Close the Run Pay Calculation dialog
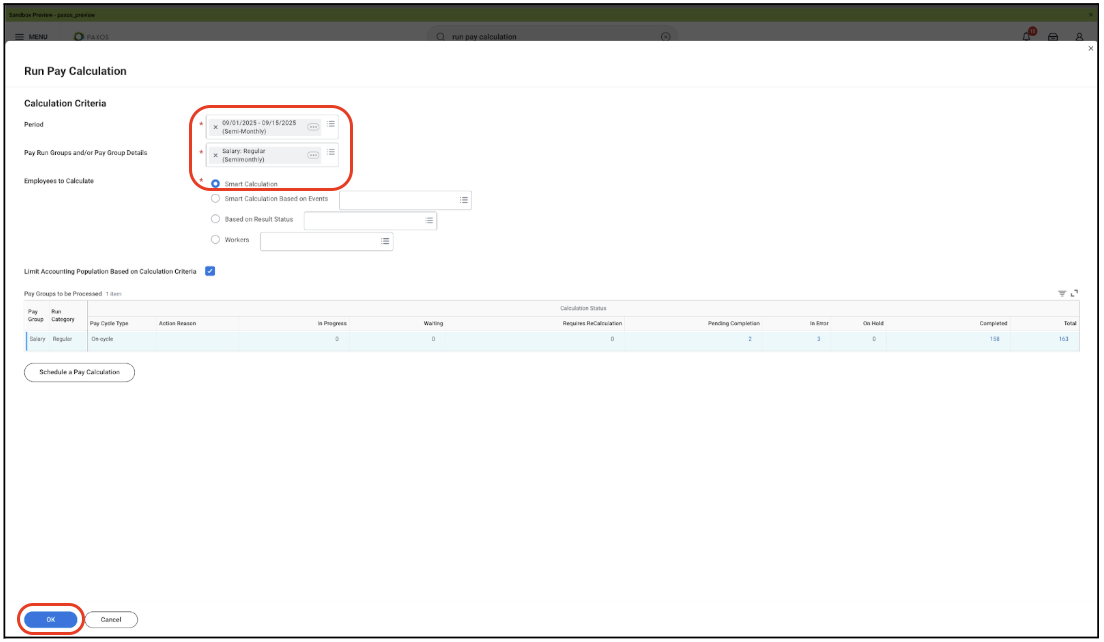The width and height of the screenshot is (1104, 642). pyautogui.click(x=1091, y=49)
